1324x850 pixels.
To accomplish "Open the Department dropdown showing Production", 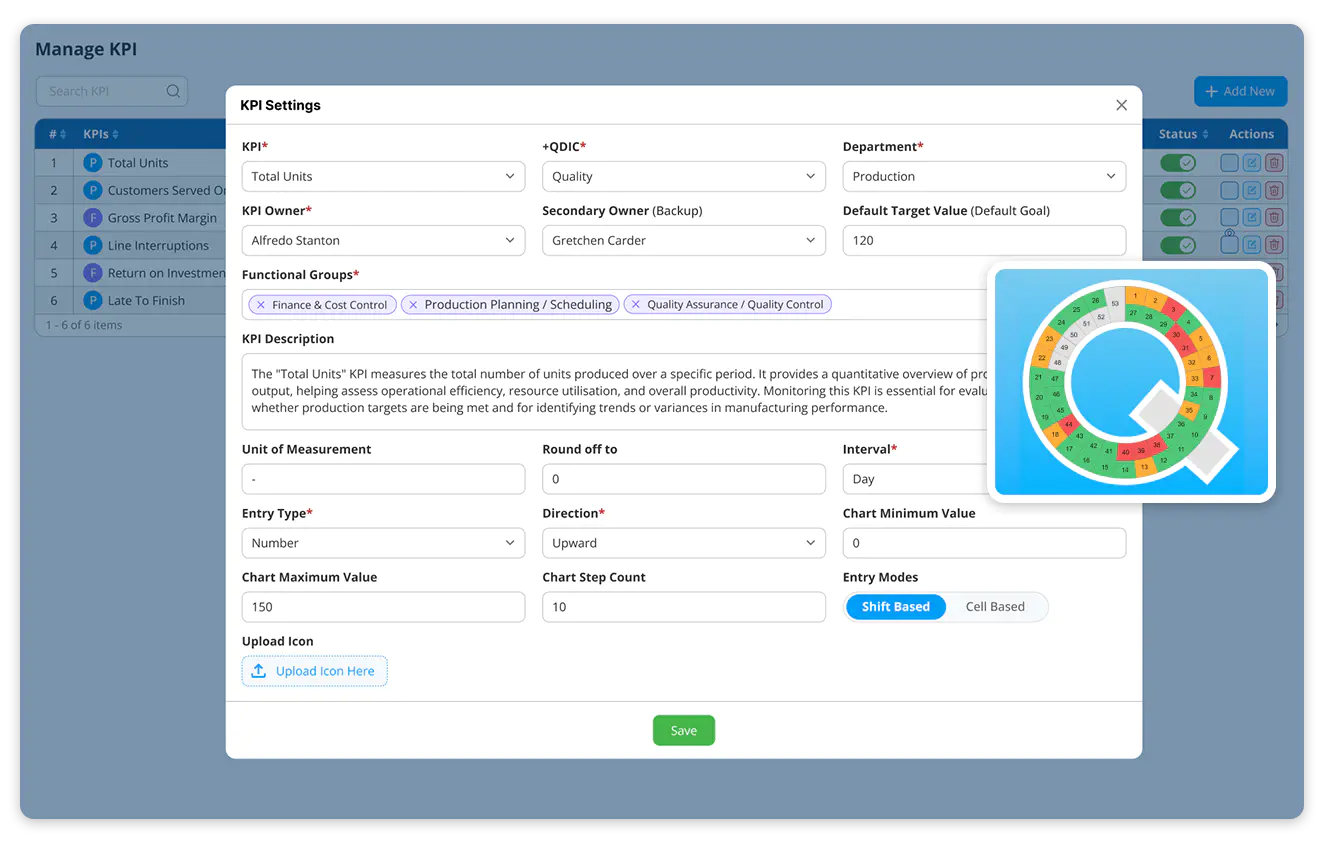I will (x=984, y=176).
